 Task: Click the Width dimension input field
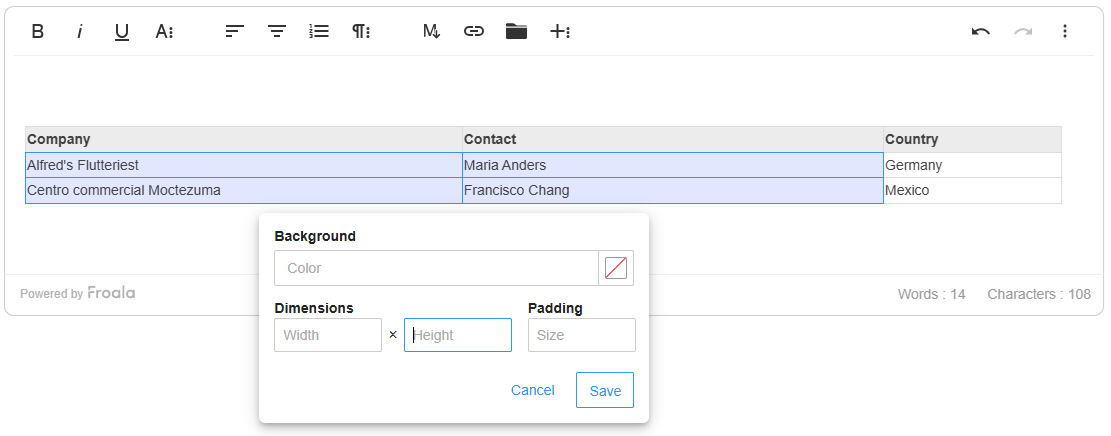[328, 335]
